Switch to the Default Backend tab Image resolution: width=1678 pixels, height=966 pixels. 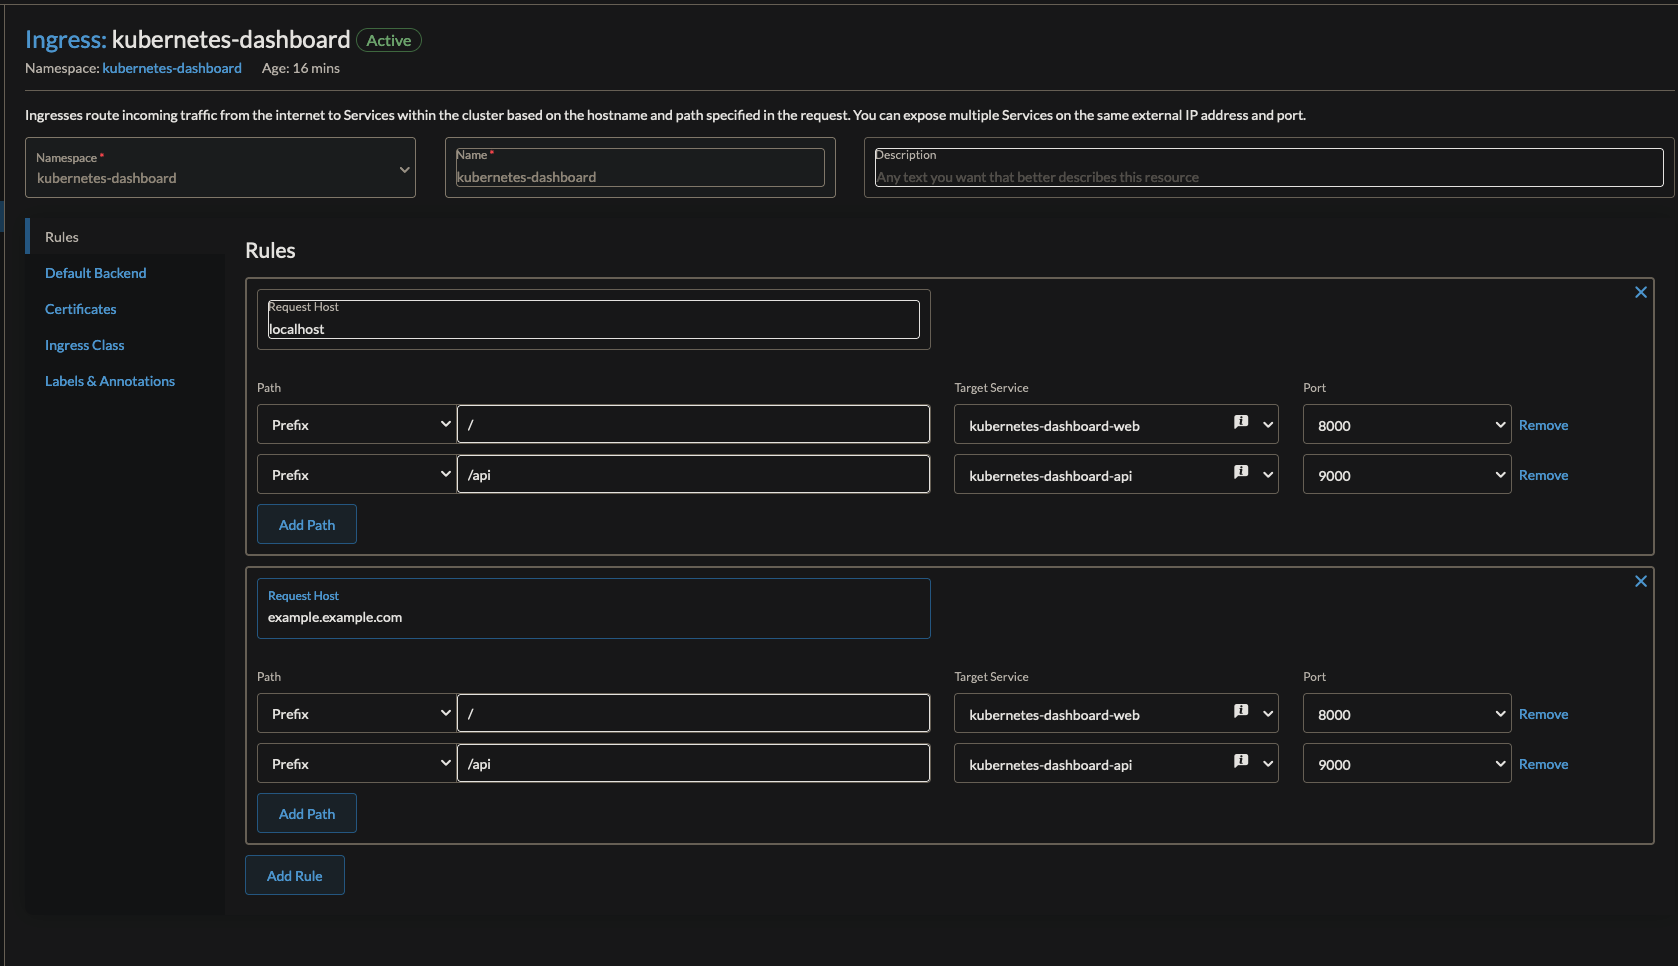coord(95,273)
